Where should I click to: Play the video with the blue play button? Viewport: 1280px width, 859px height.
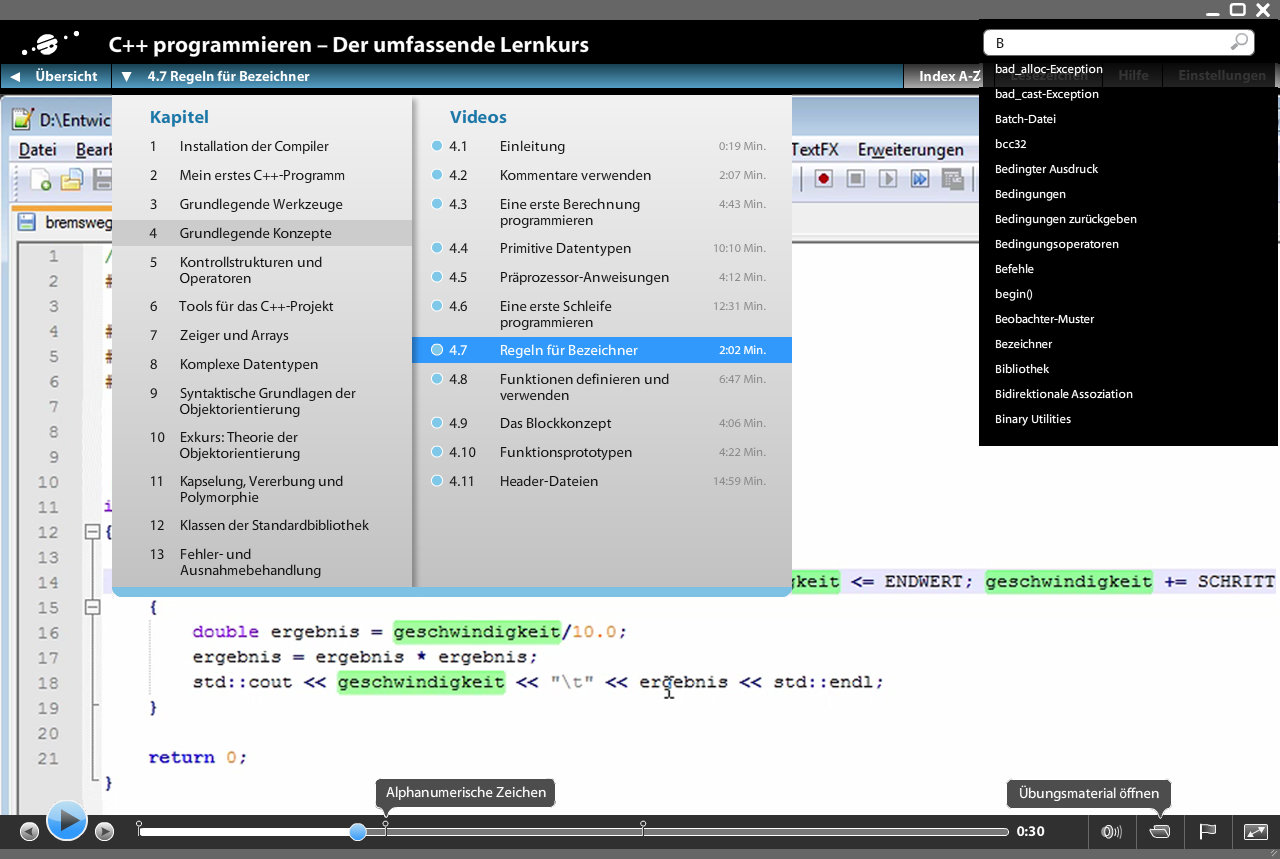tap(66, 821)
